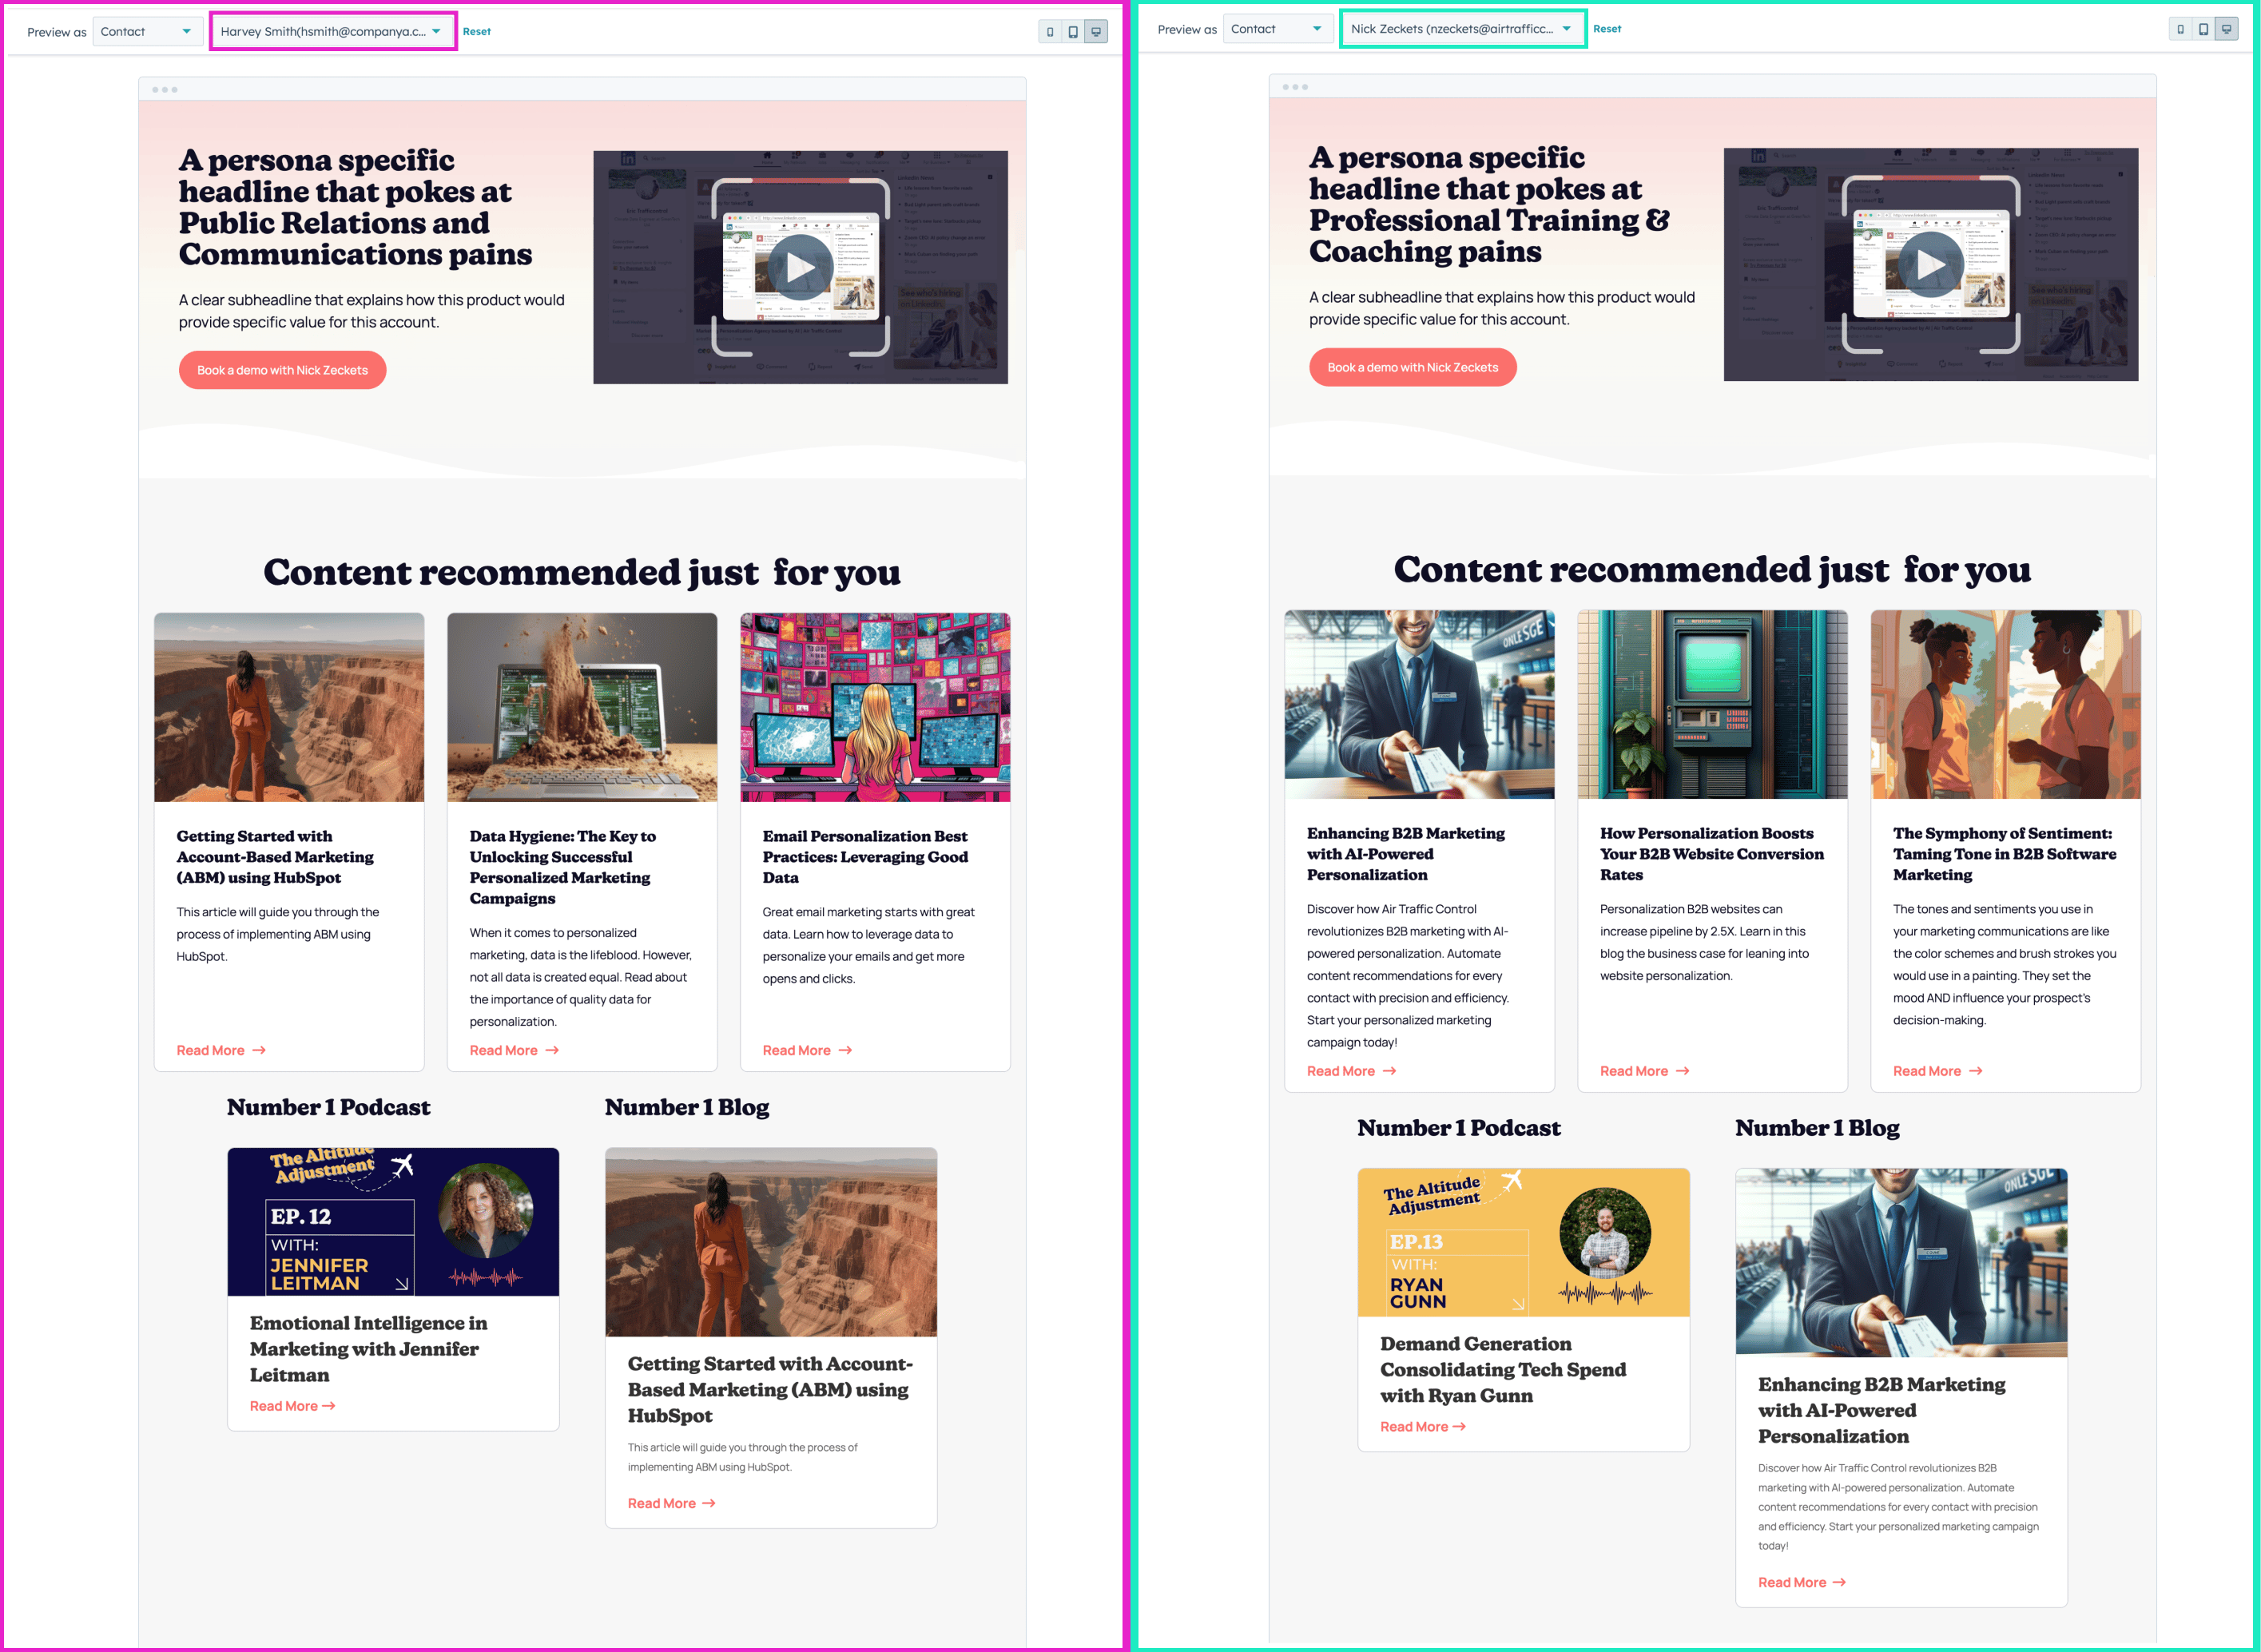The image size is (2261, 1652).
Task: Open the Harvey Smith contact dropdown
Action: coord(333,32)
